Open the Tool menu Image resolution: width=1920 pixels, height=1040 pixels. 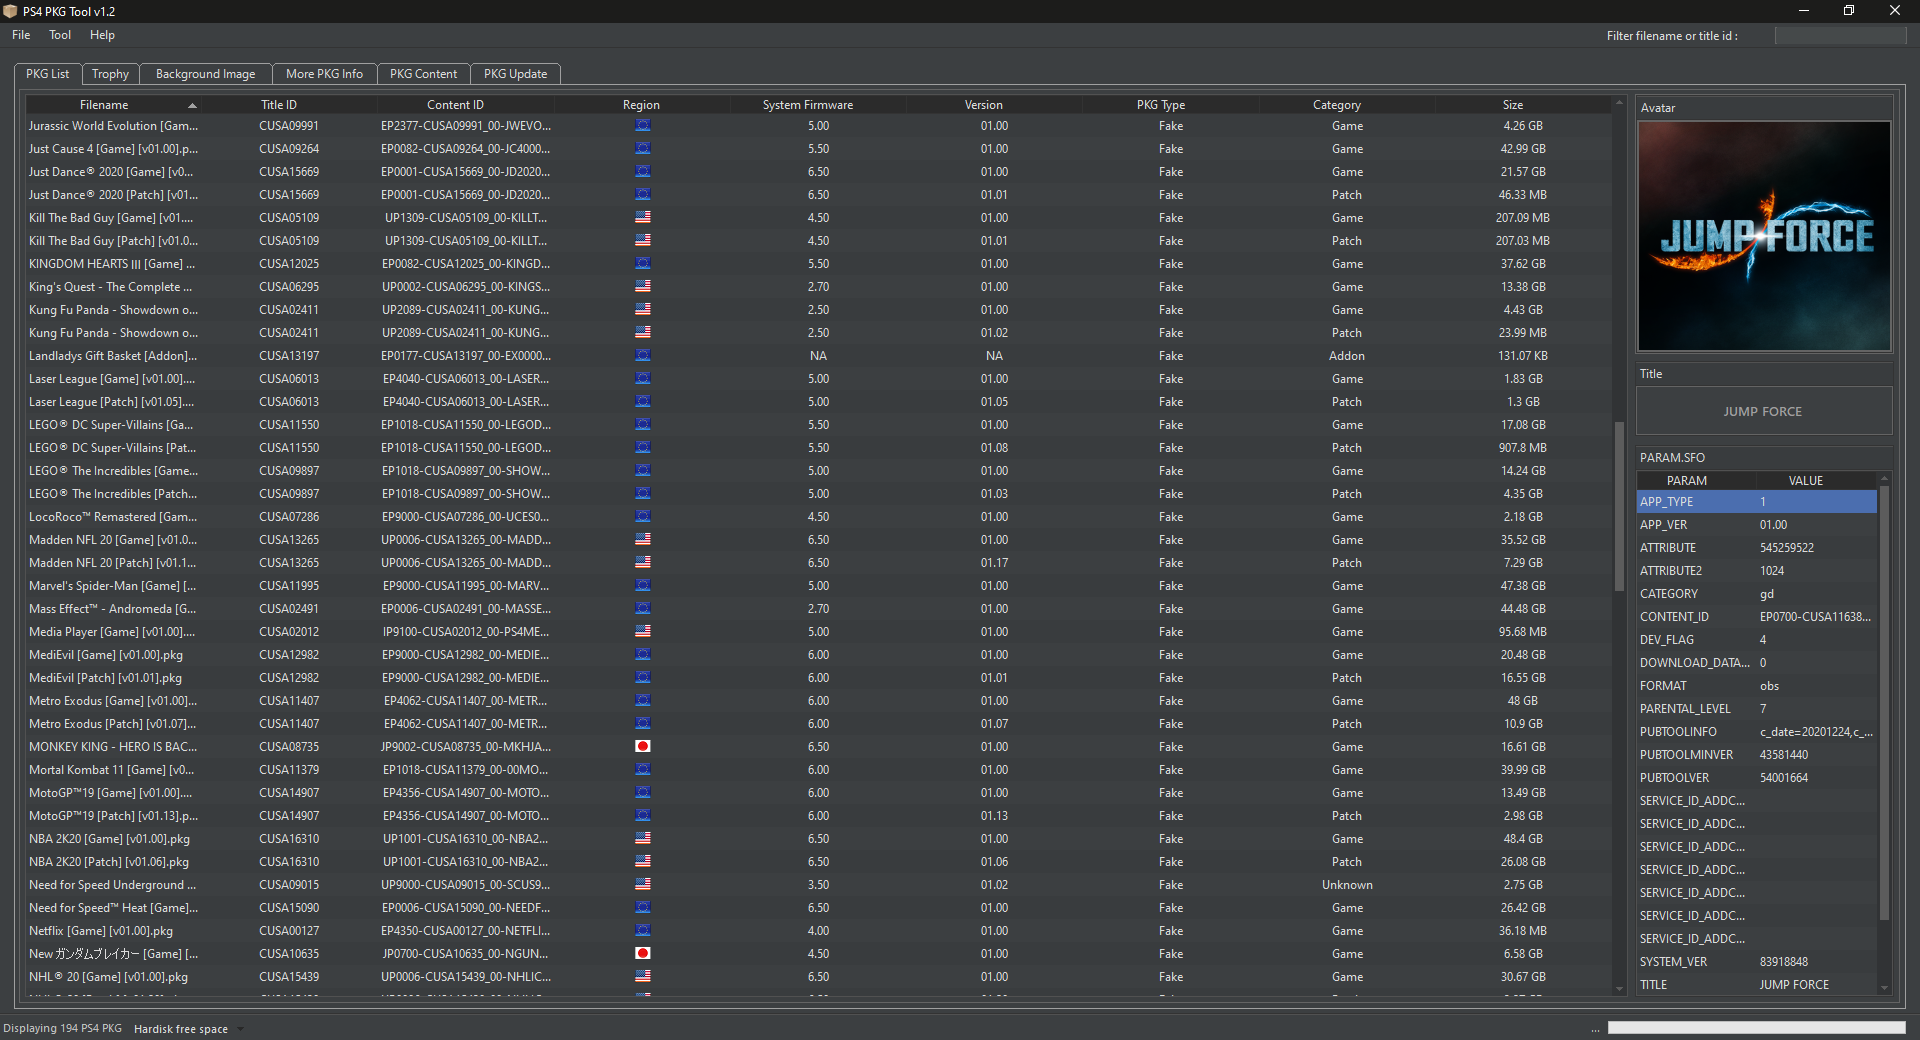pyautogui.click(x=60, y=35)
